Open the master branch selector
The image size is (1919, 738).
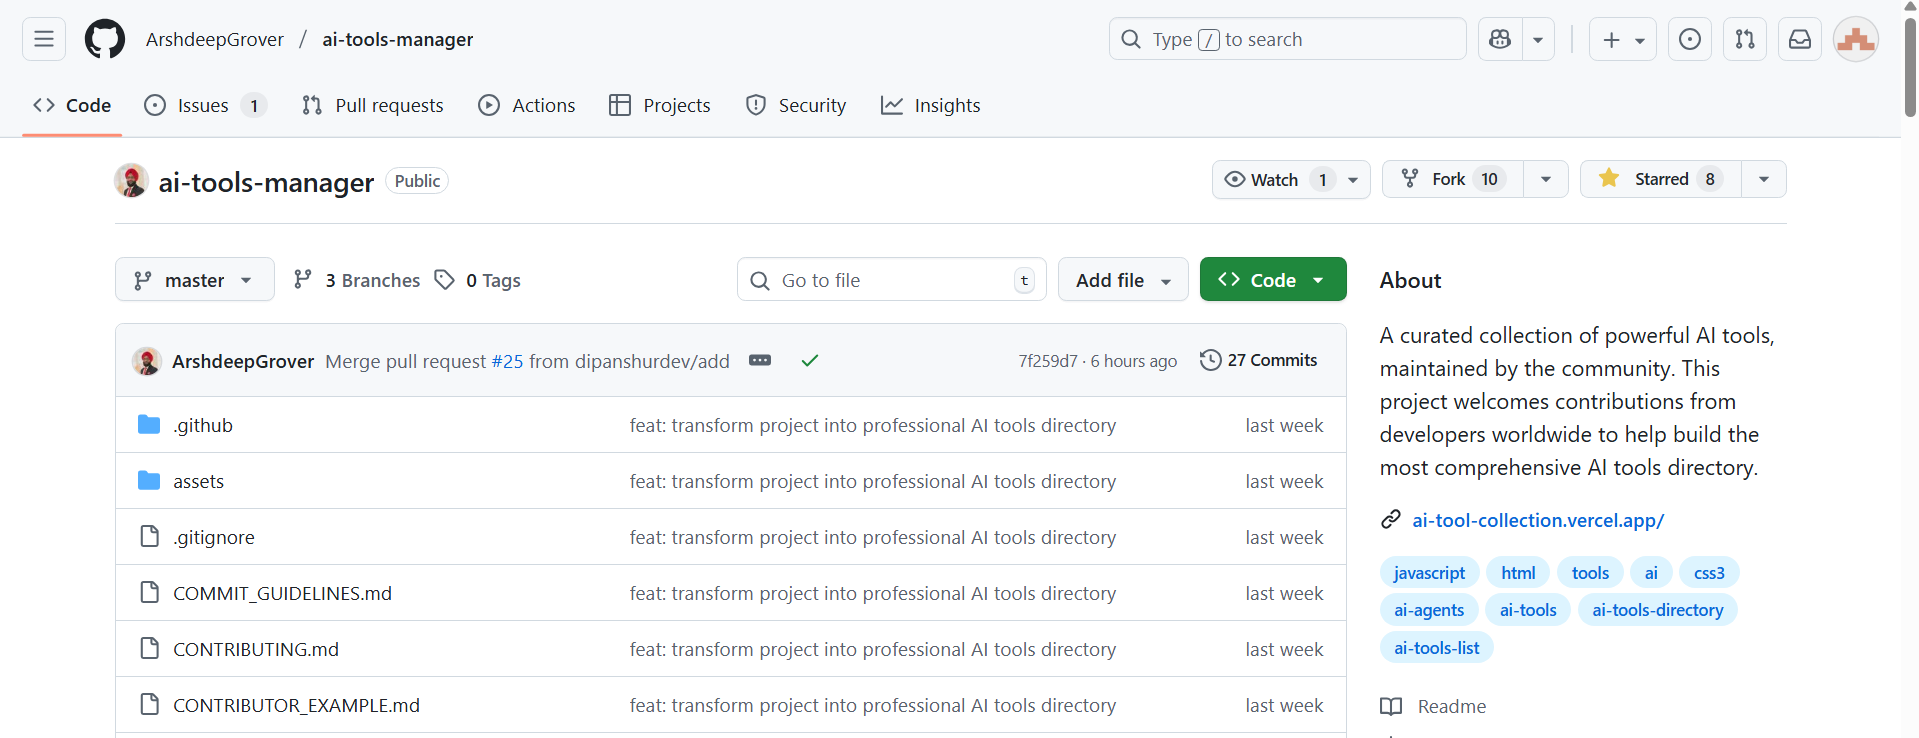coord(195,280)
